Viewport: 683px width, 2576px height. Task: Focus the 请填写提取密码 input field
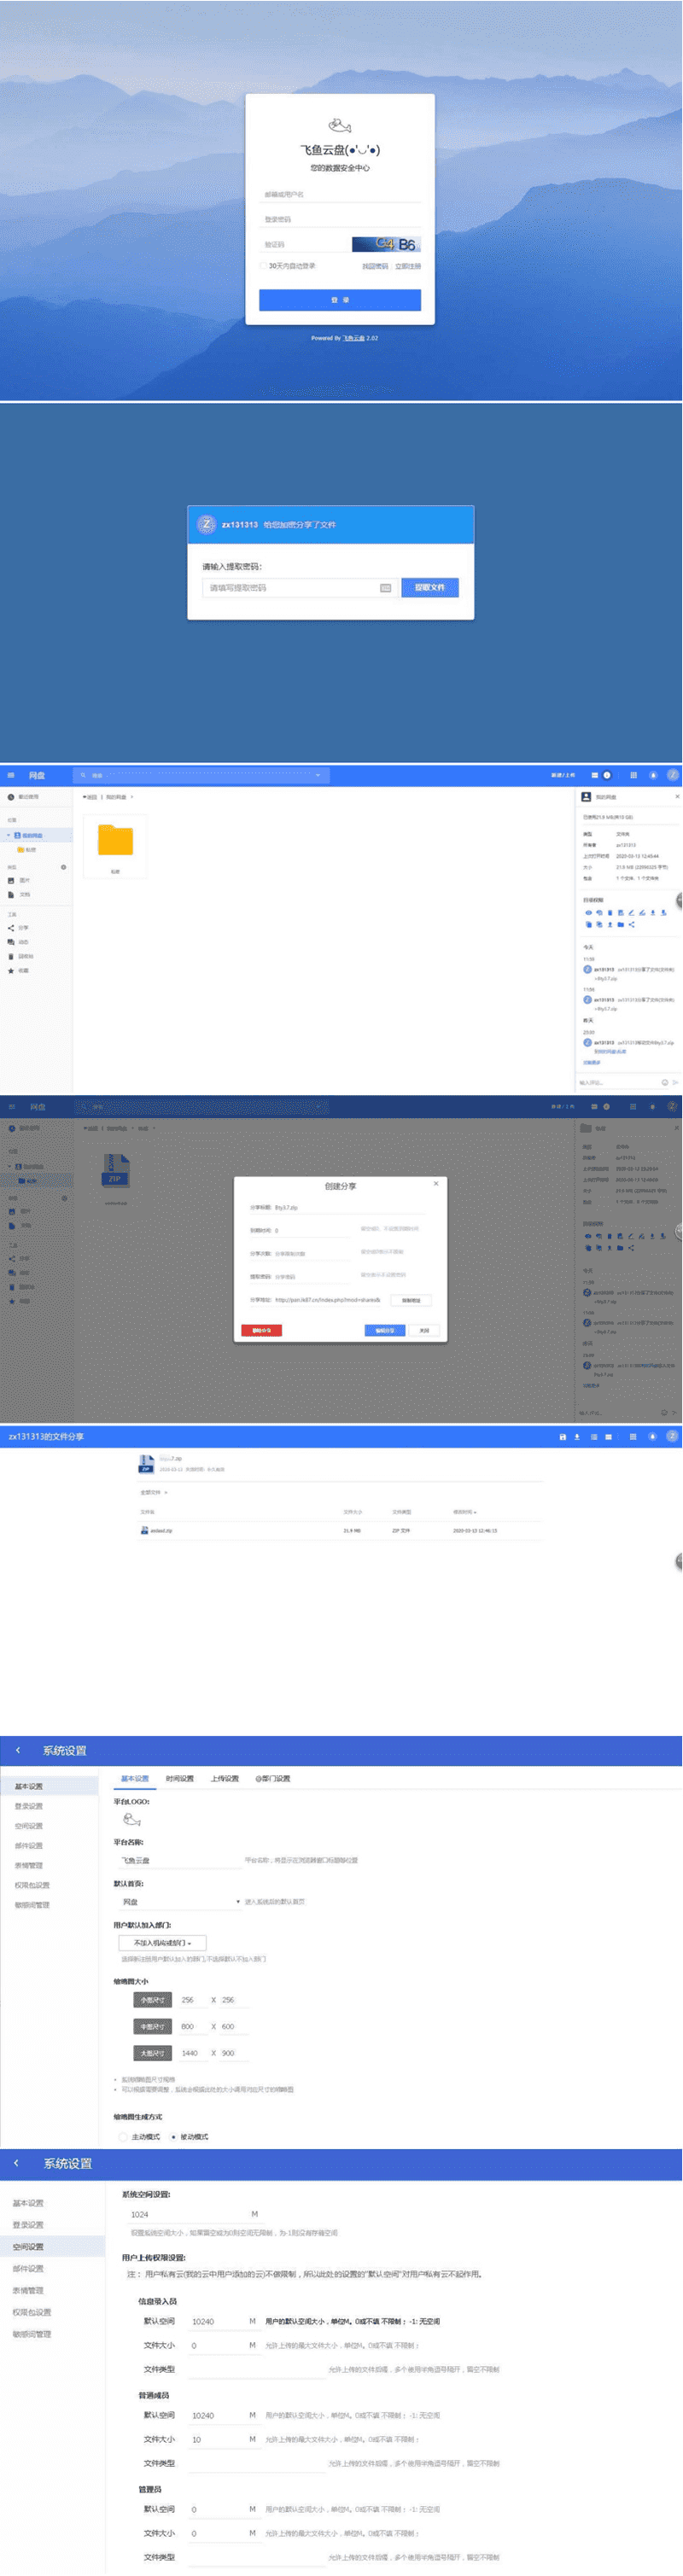(299, 588)
